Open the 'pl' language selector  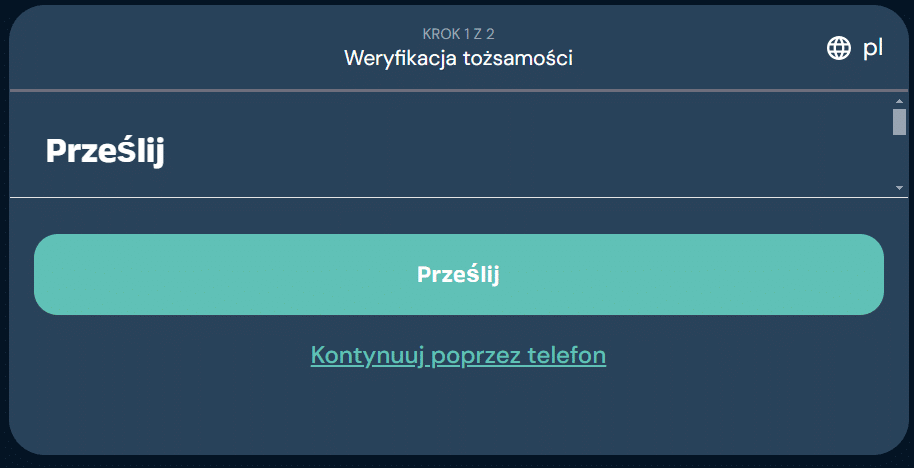[872, 48]
